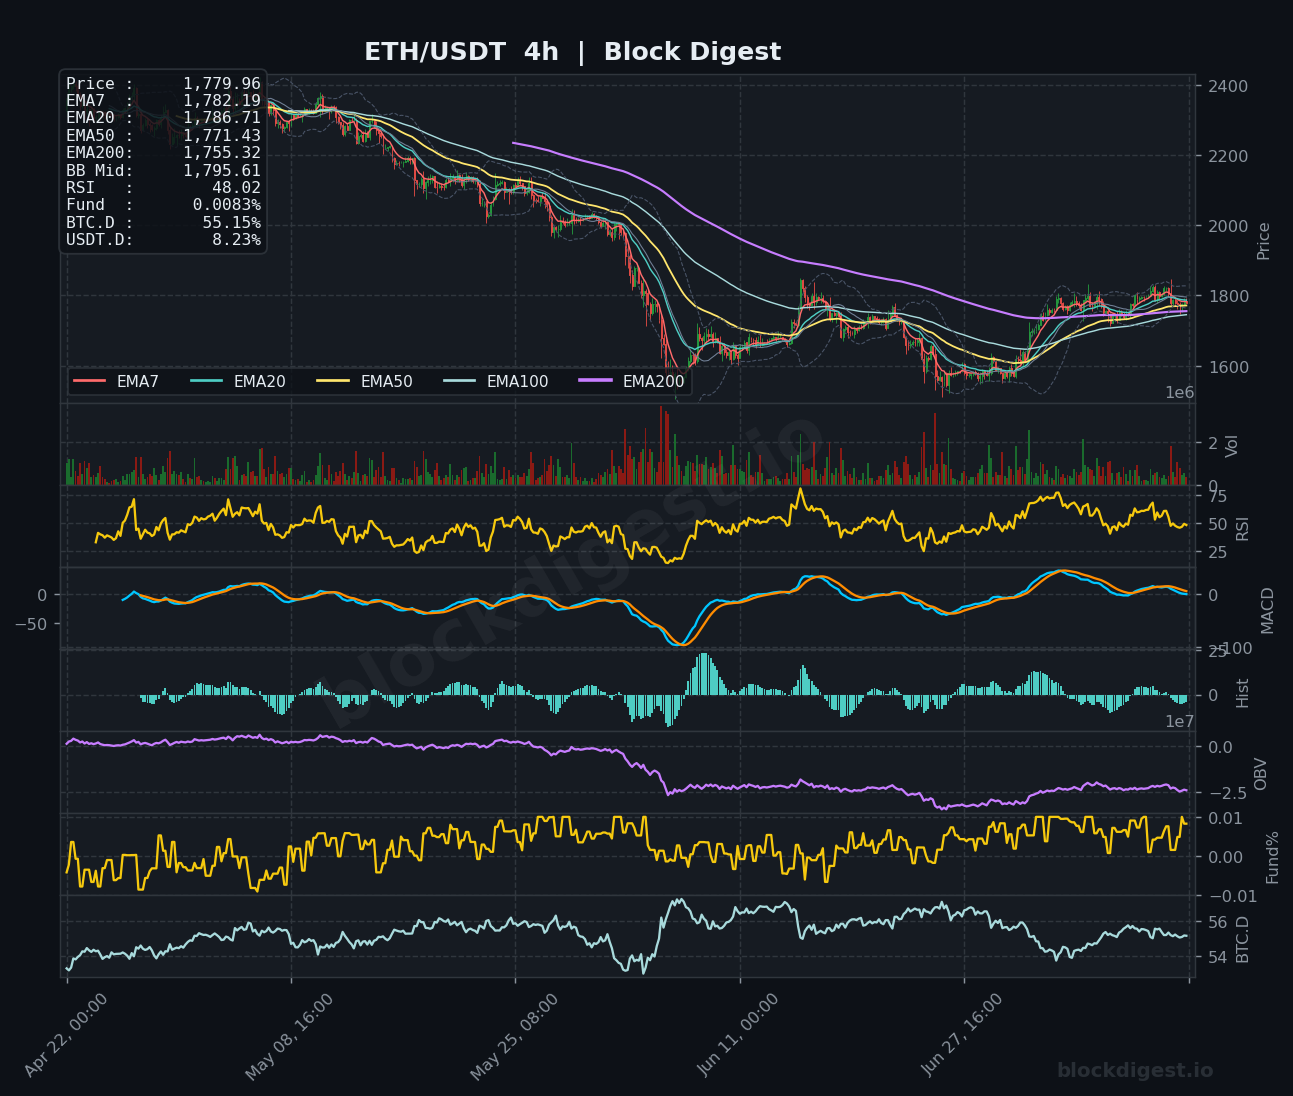Viewport: 1293px width, 1096px height.
Task: Click the 1600 price axis tick
Action: pyautogui.click(x=1228, y=366)
